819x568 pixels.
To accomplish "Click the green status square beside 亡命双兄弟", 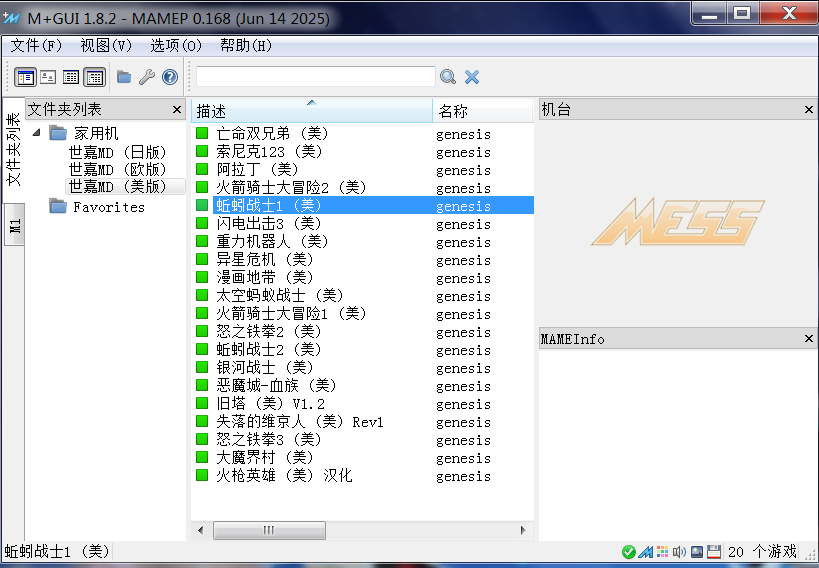I will [x=202, y=133].
